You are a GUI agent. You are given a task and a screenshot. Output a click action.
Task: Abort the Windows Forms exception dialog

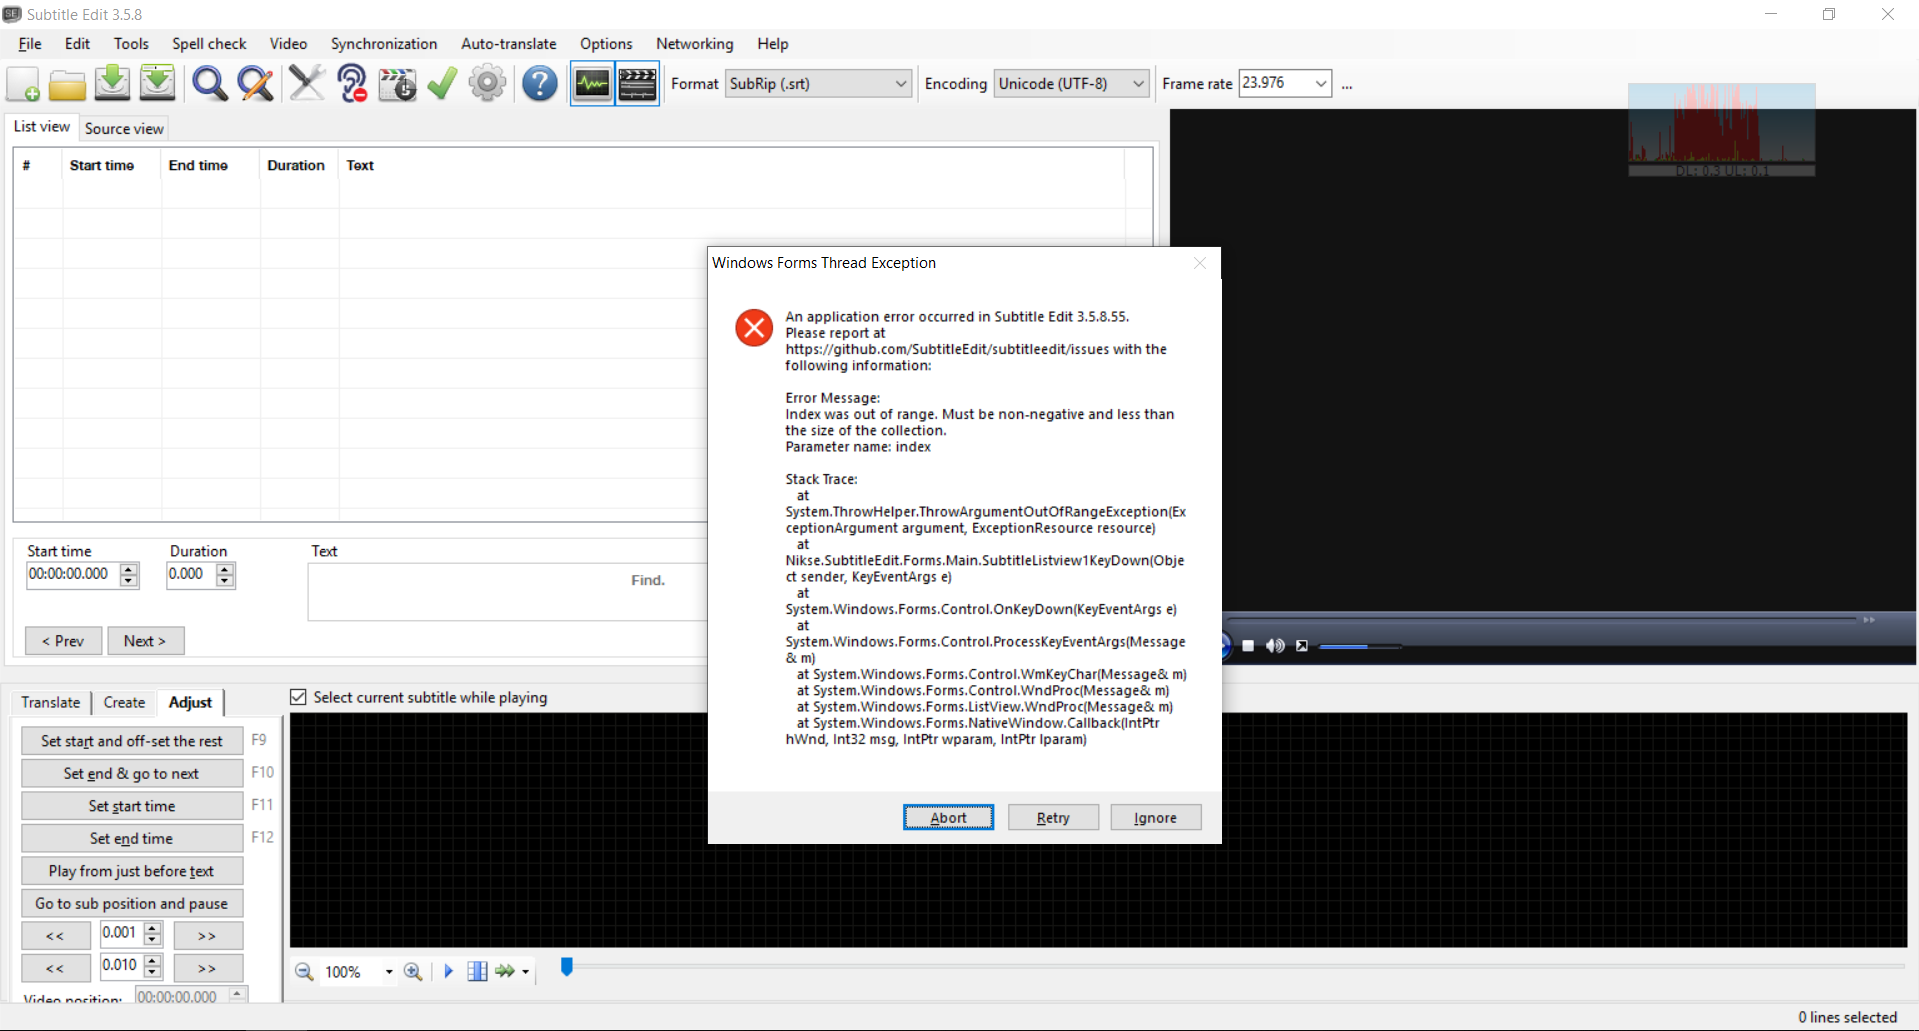pyautogui.click(x=947, y=817)
